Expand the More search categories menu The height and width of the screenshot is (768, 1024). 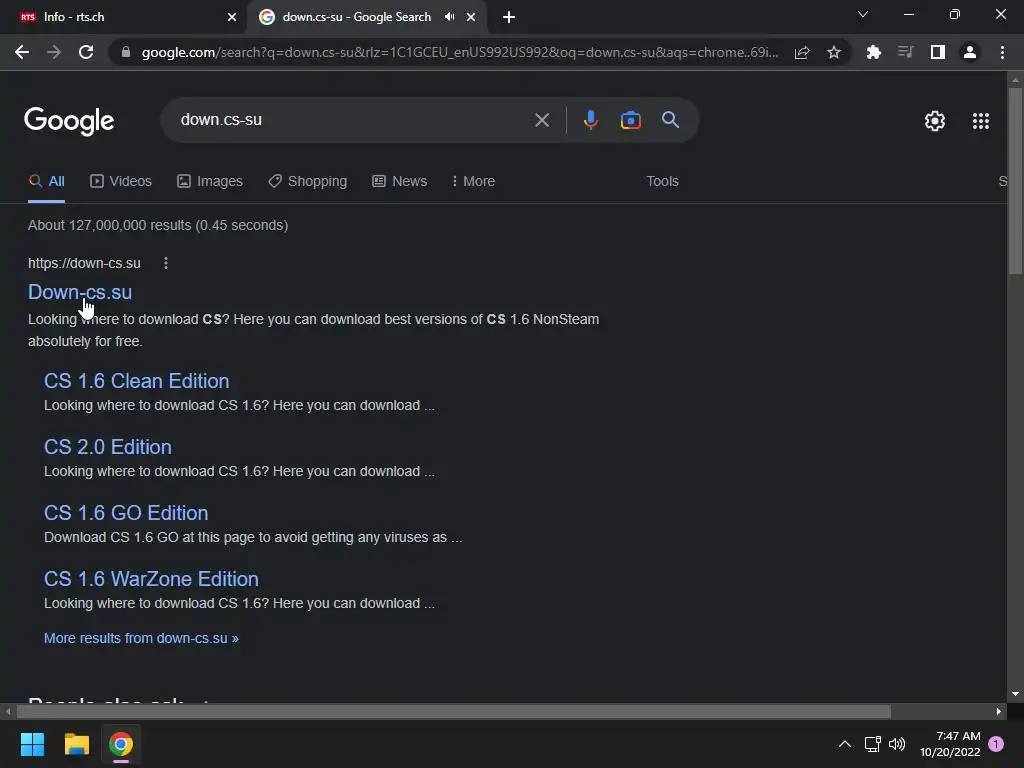click(x=473, y=182)
